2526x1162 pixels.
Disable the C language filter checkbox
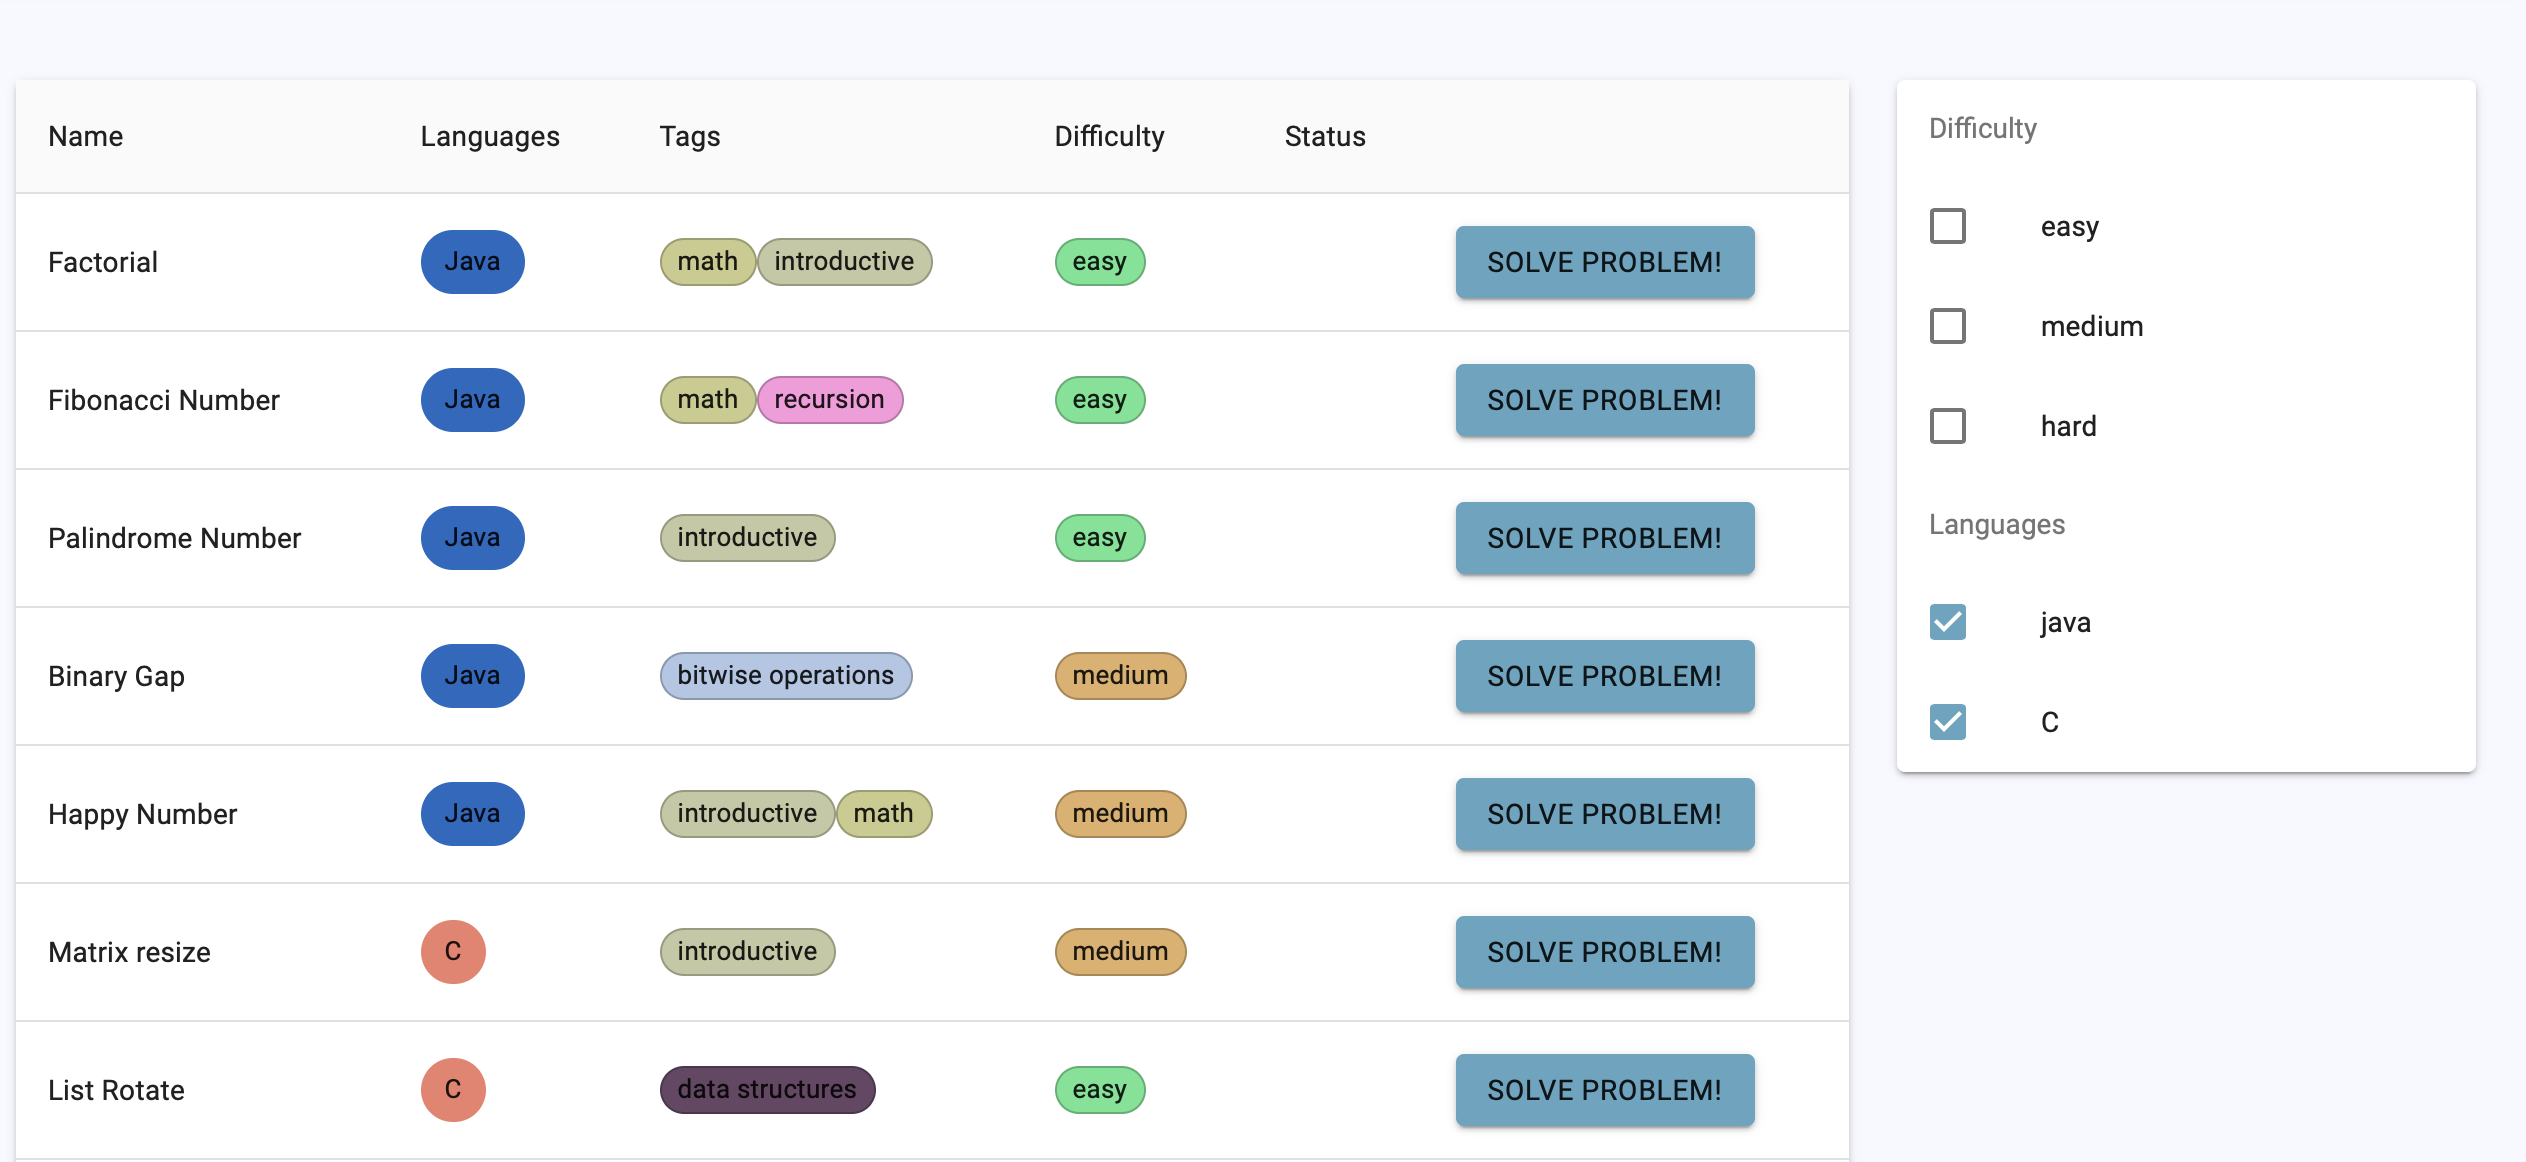click(1947, 722)
